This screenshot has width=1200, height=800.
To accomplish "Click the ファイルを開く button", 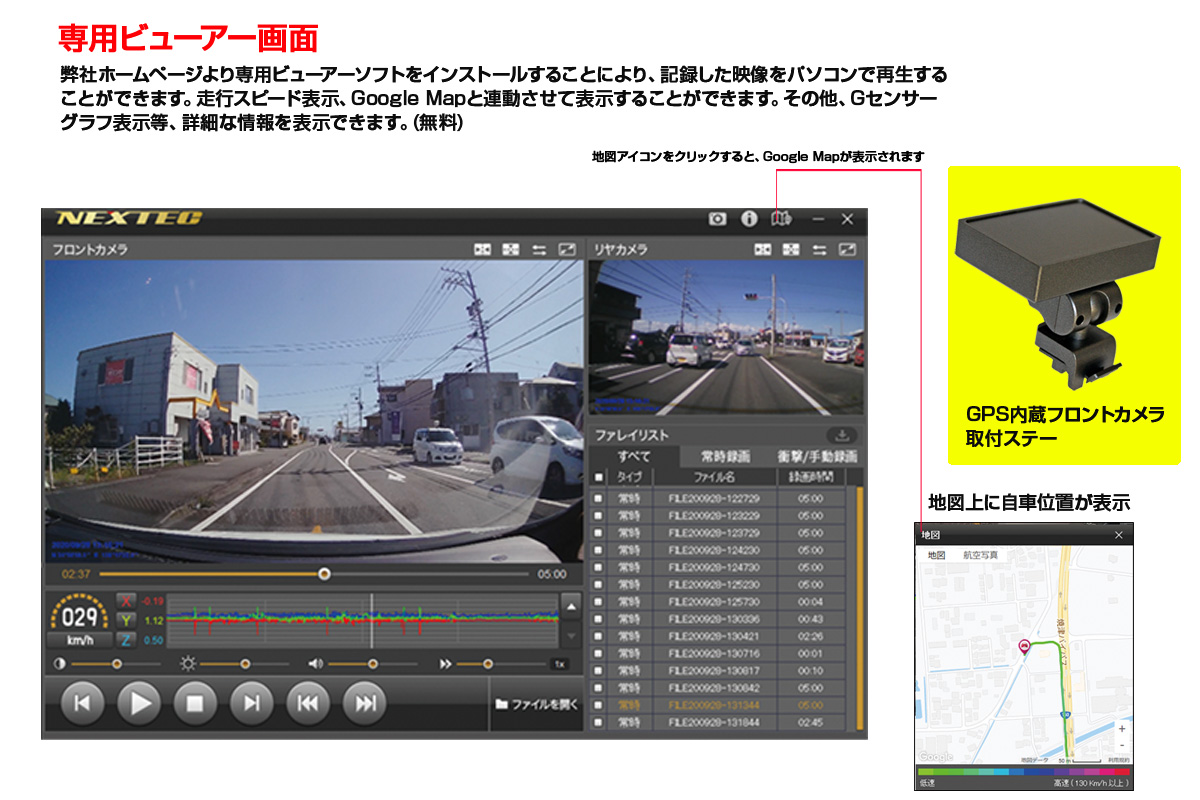I will (x=537, y=704).
